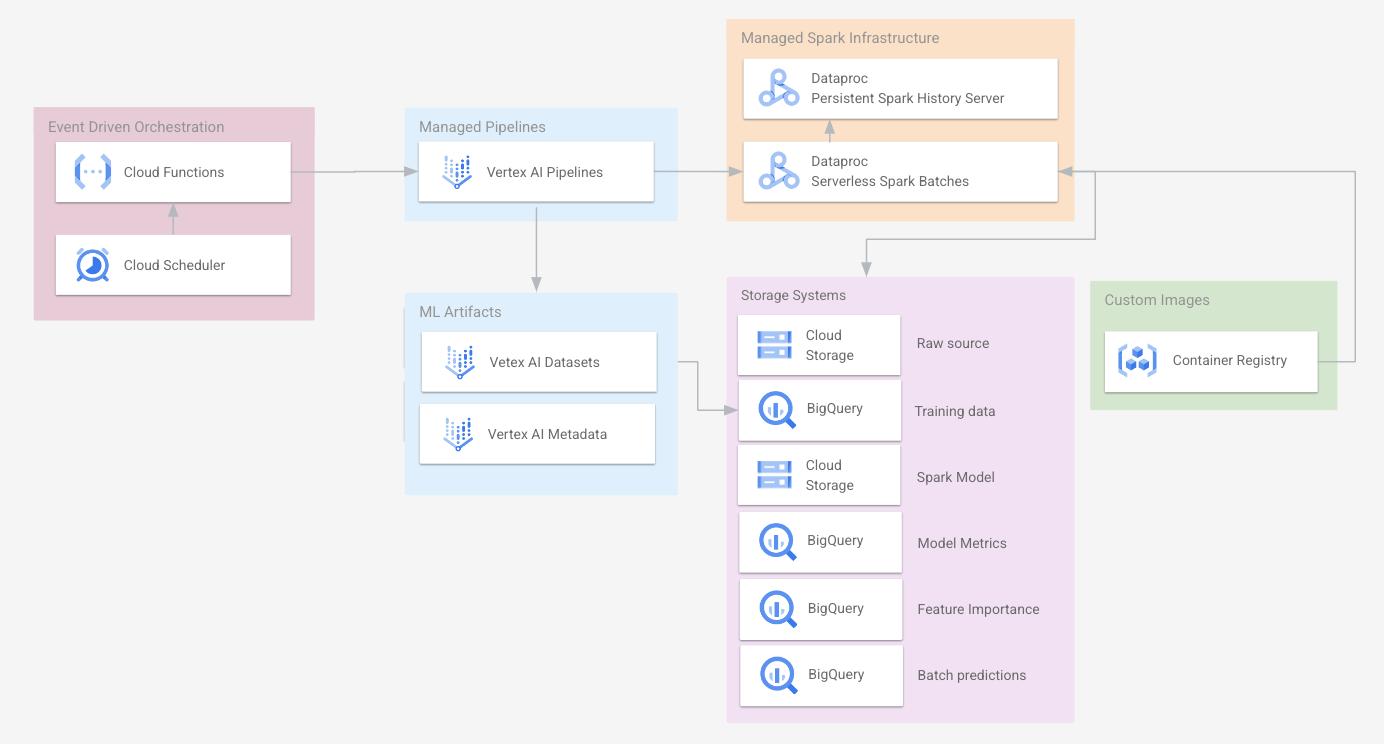Select 'BigQuery' text beside Batch predictions

click(836, 674)
